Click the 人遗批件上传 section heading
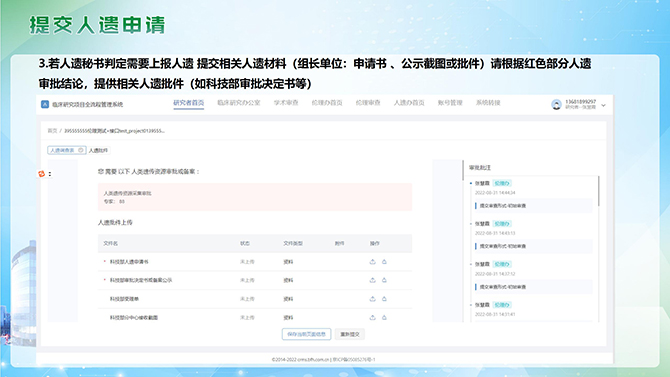 (x=115, y=222)
